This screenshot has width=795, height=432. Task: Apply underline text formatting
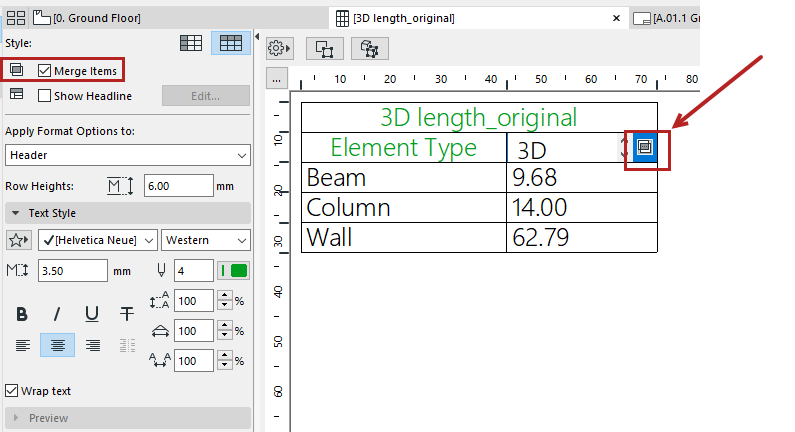tap(92, 314)
